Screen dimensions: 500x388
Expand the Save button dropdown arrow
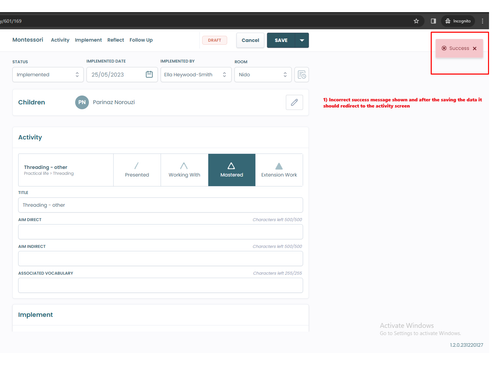pyautogui.click(x=302, y=40)
